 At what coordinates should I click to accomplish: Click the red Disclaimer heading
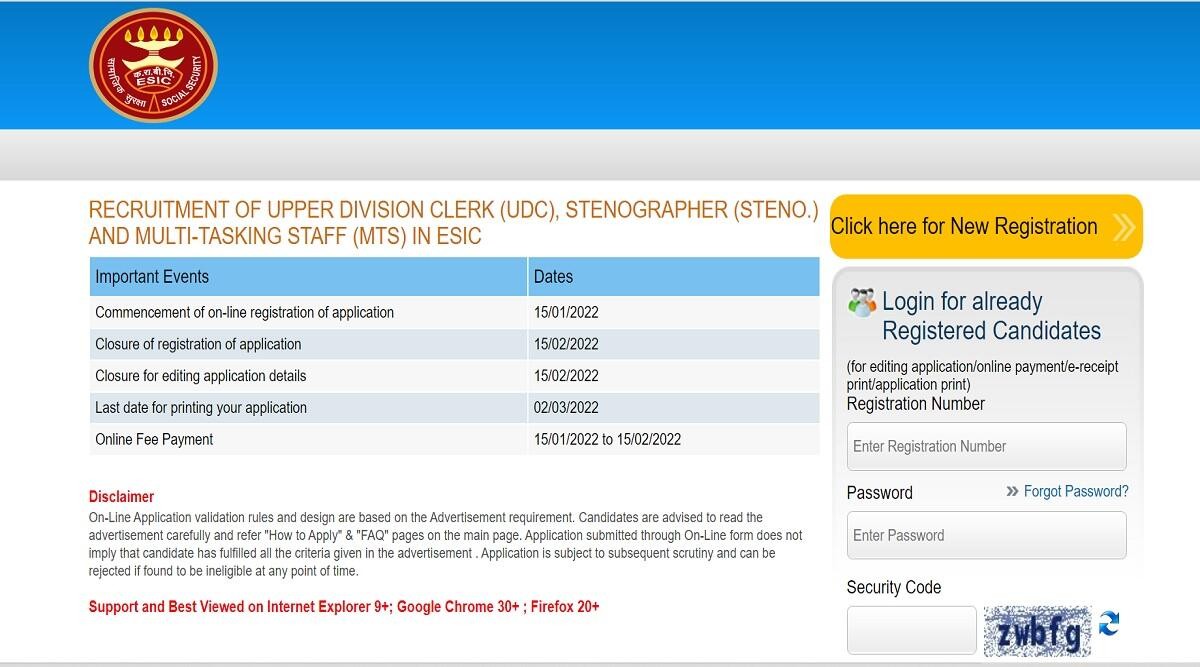(121, 497)
